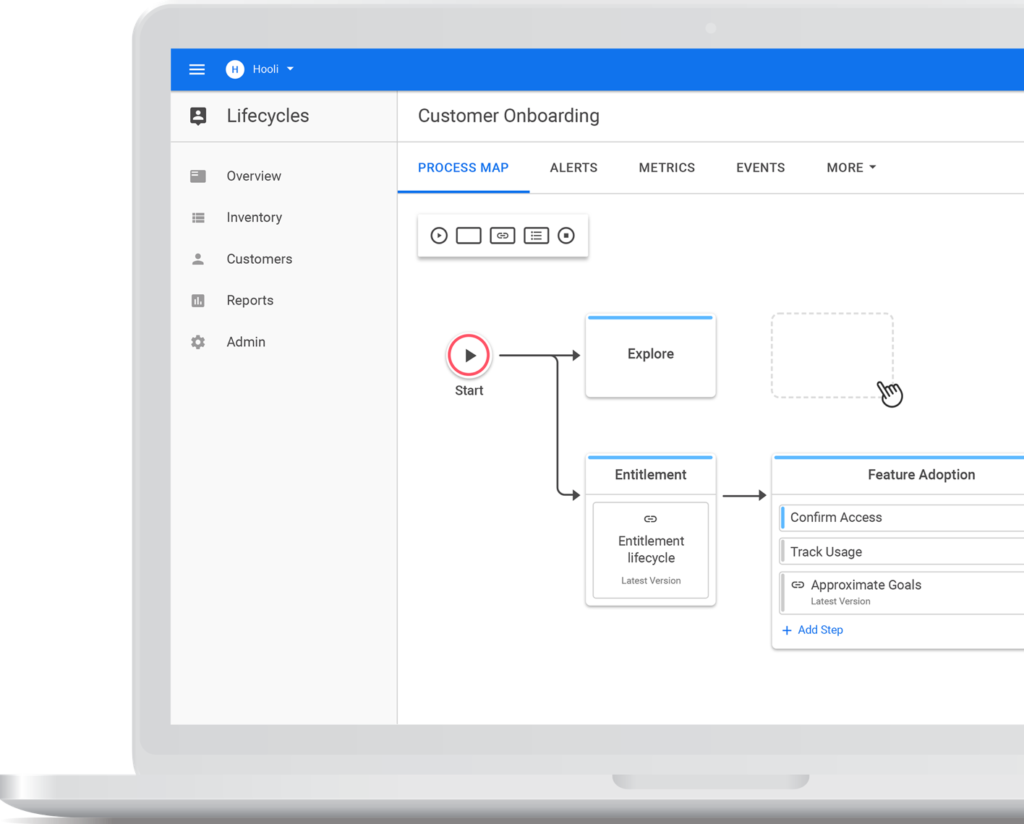This screenshot has width=1024, height=824.
Task: Select the Entitlement stage header
Action: pos(650,475)
